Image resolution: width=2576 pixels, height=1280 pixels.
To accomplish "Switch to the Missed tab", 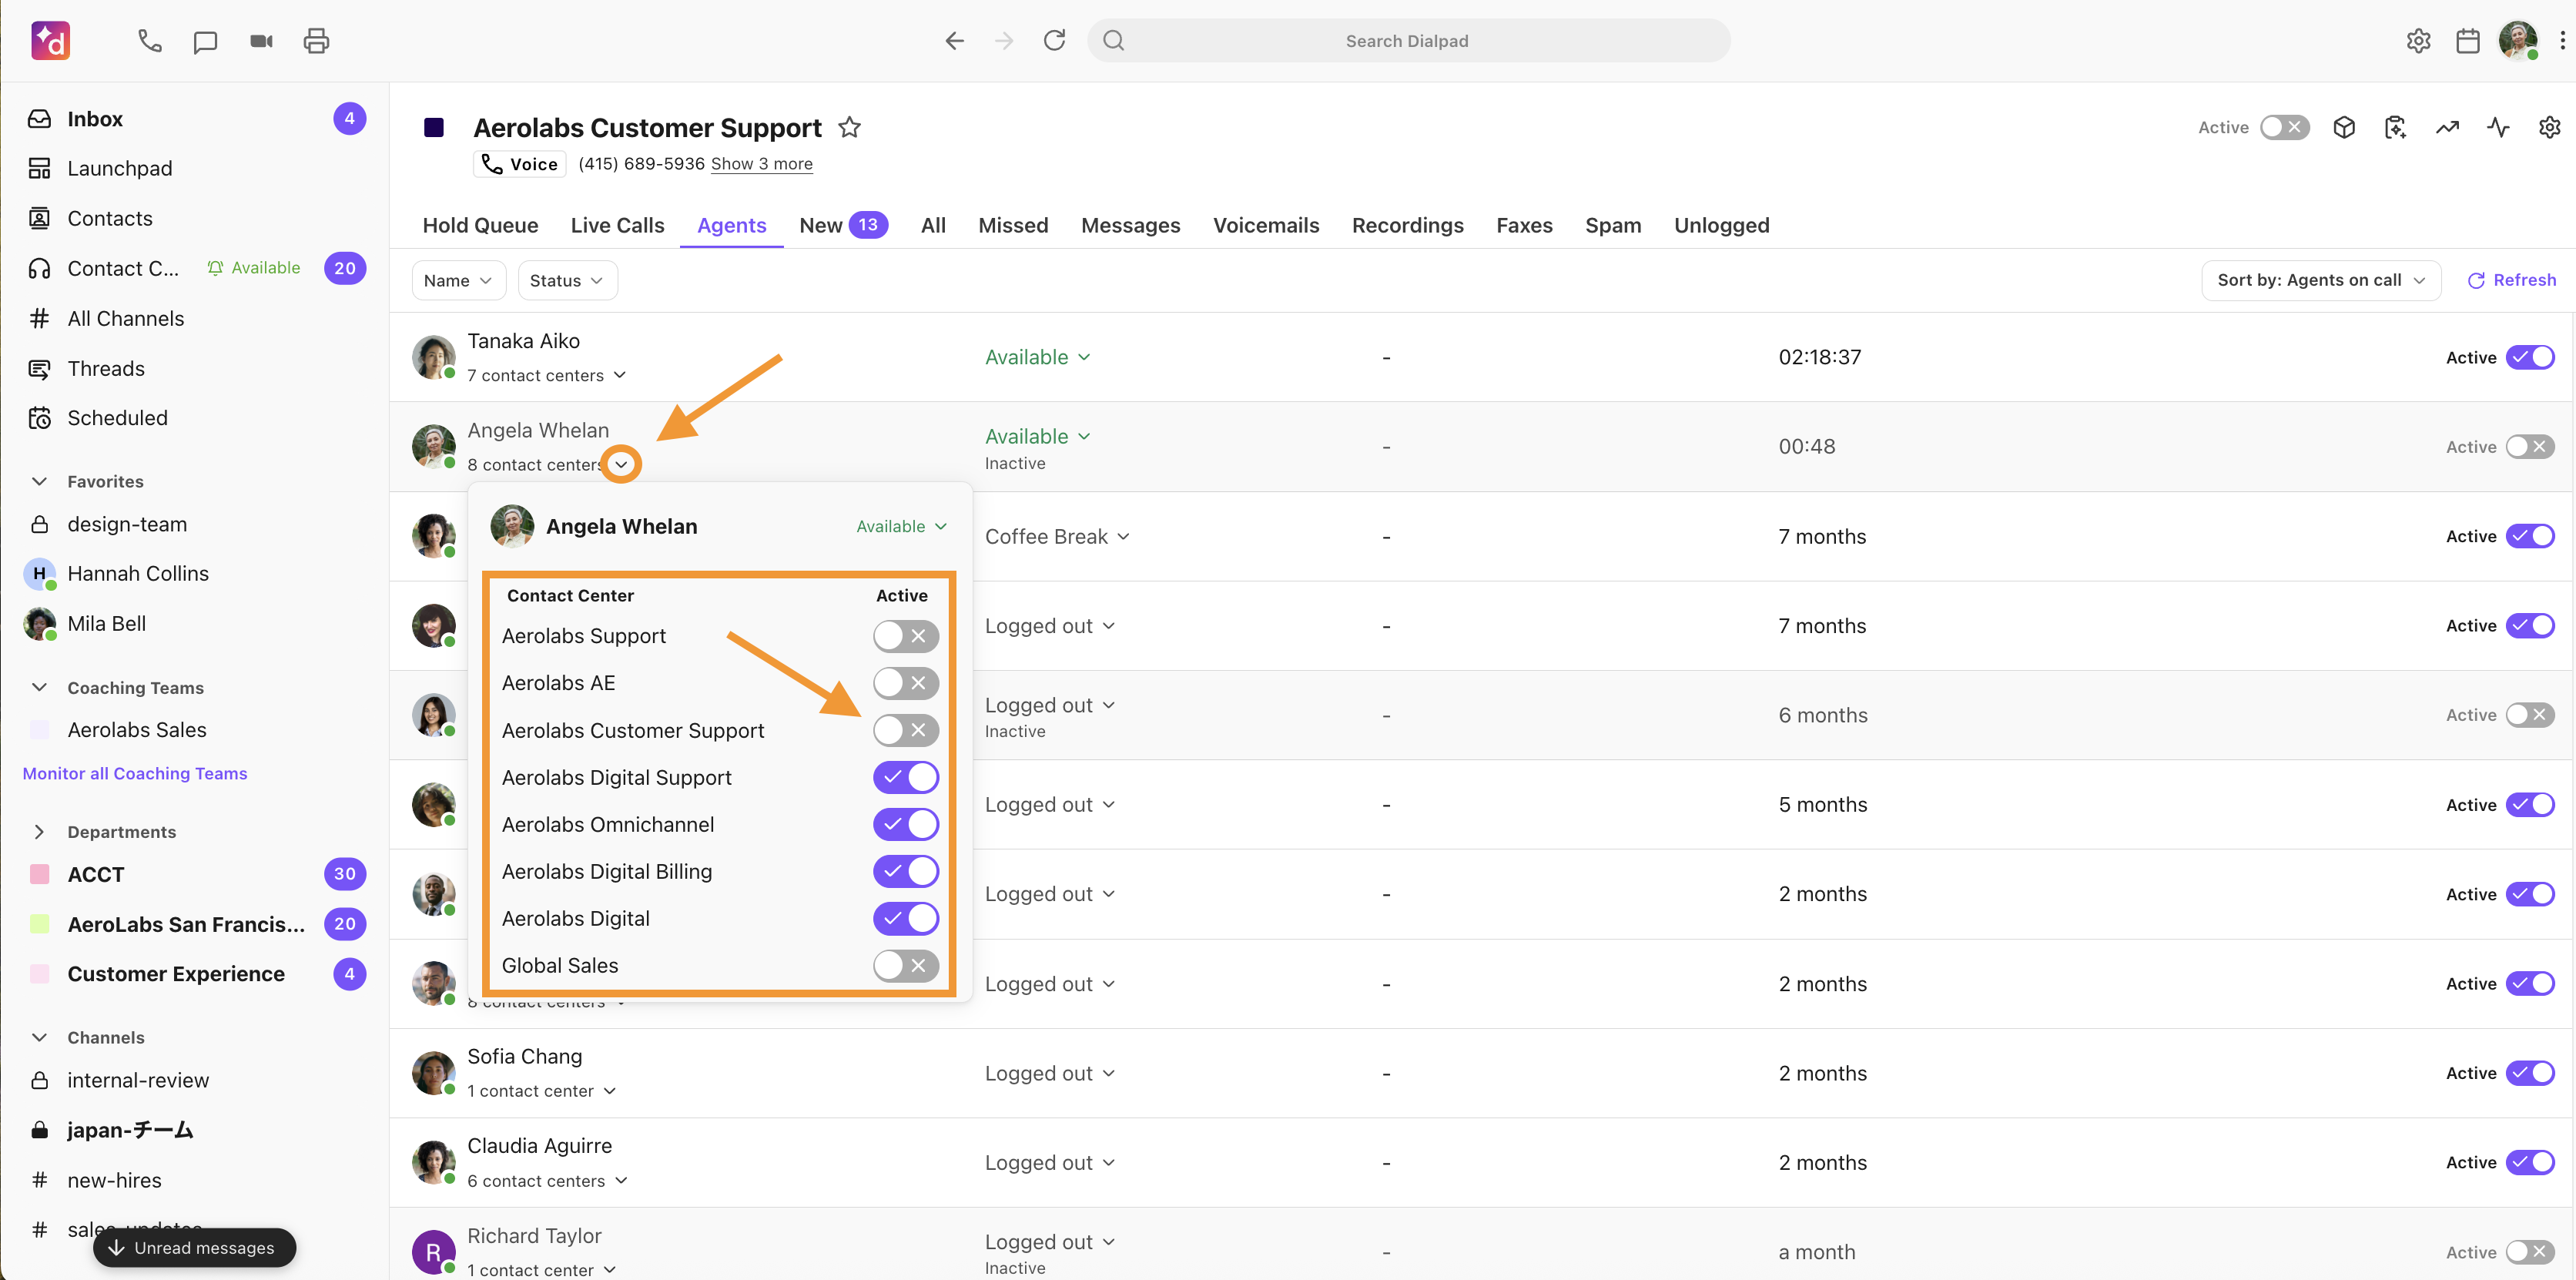I will point(1013,225).
